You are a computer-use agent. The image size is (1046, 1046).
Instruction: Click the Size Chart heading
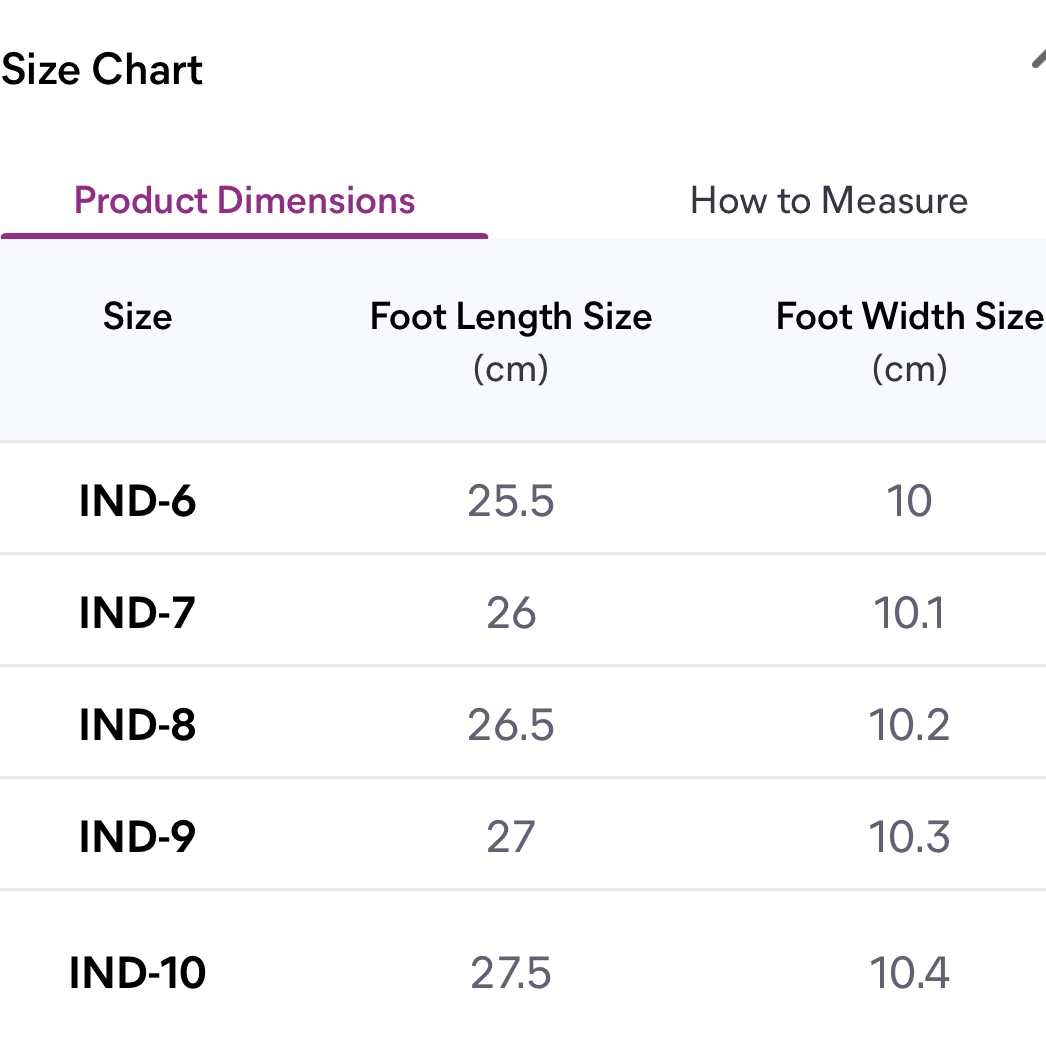coord(102,70)
